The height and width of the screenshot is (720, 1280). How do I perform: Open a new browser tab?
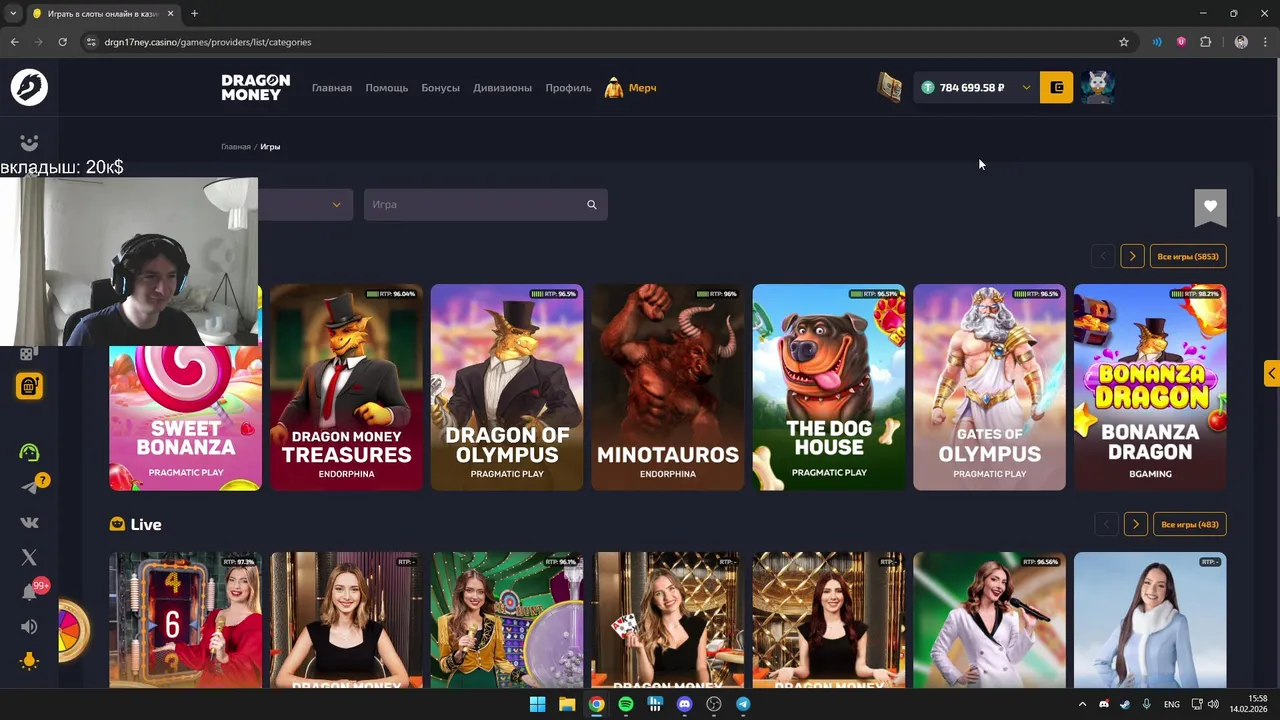[194, 14]
